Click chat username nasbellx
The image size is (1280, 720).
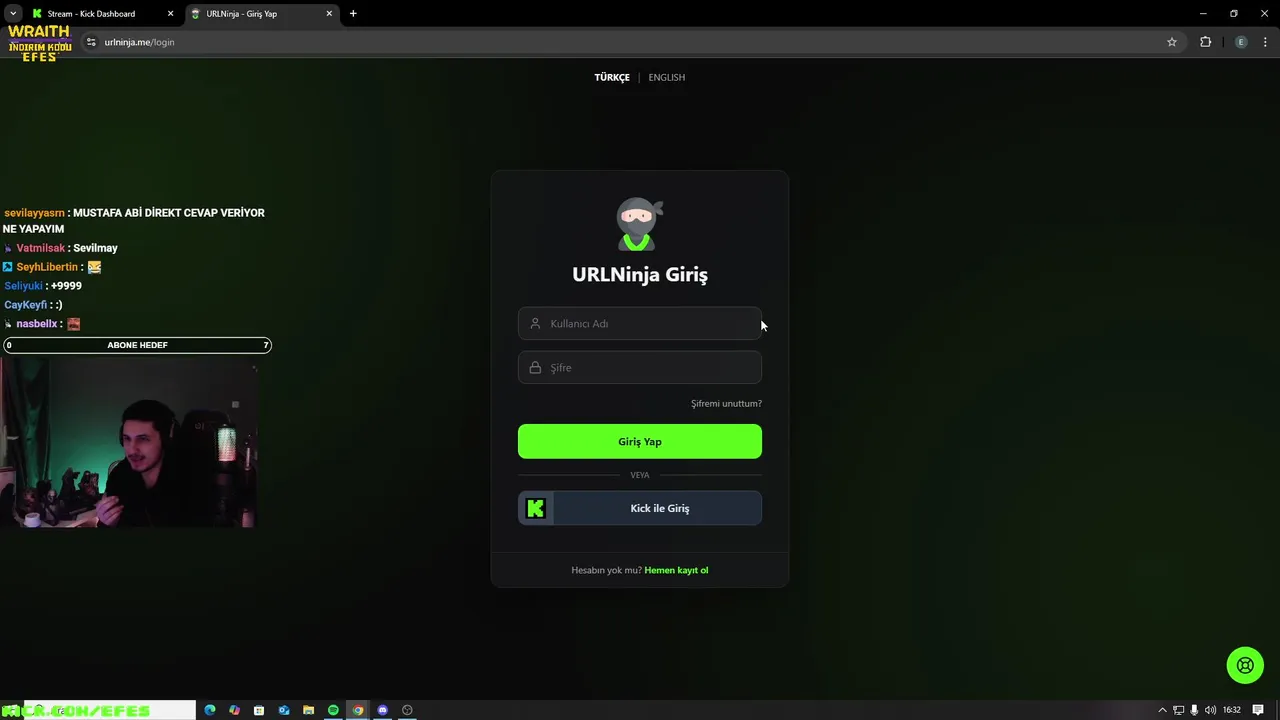coord(36,324)
